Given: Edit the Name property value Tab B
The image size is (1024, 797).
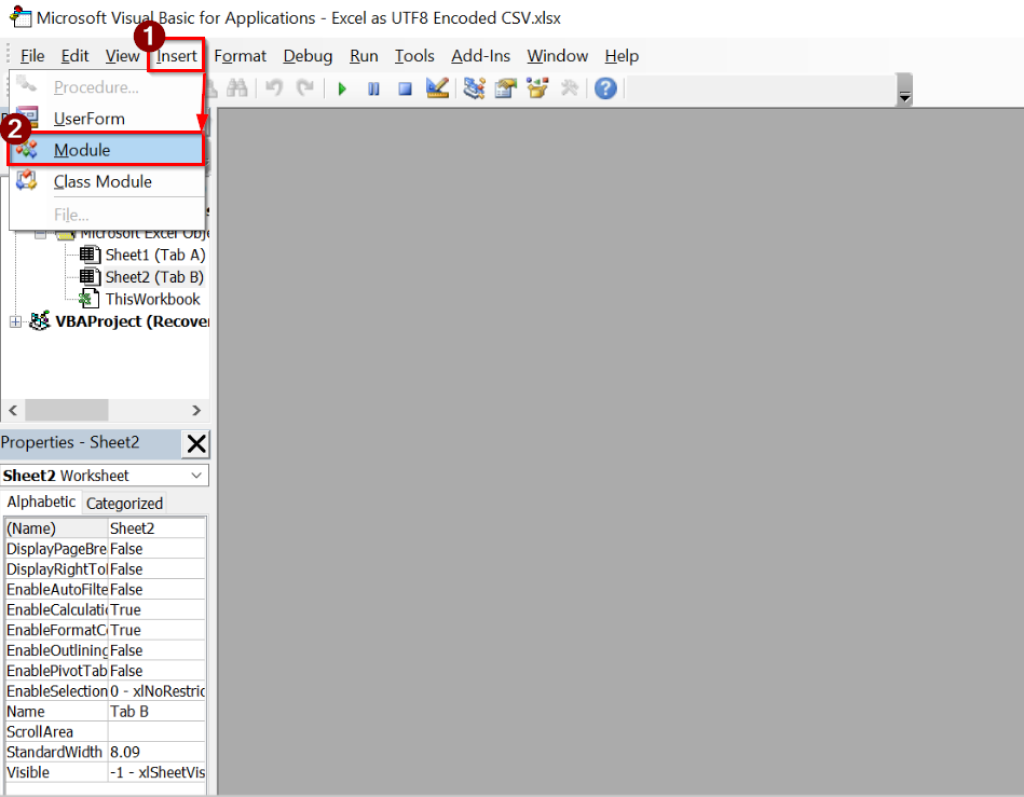Looking at the screenshot, I should pos(157,711).
